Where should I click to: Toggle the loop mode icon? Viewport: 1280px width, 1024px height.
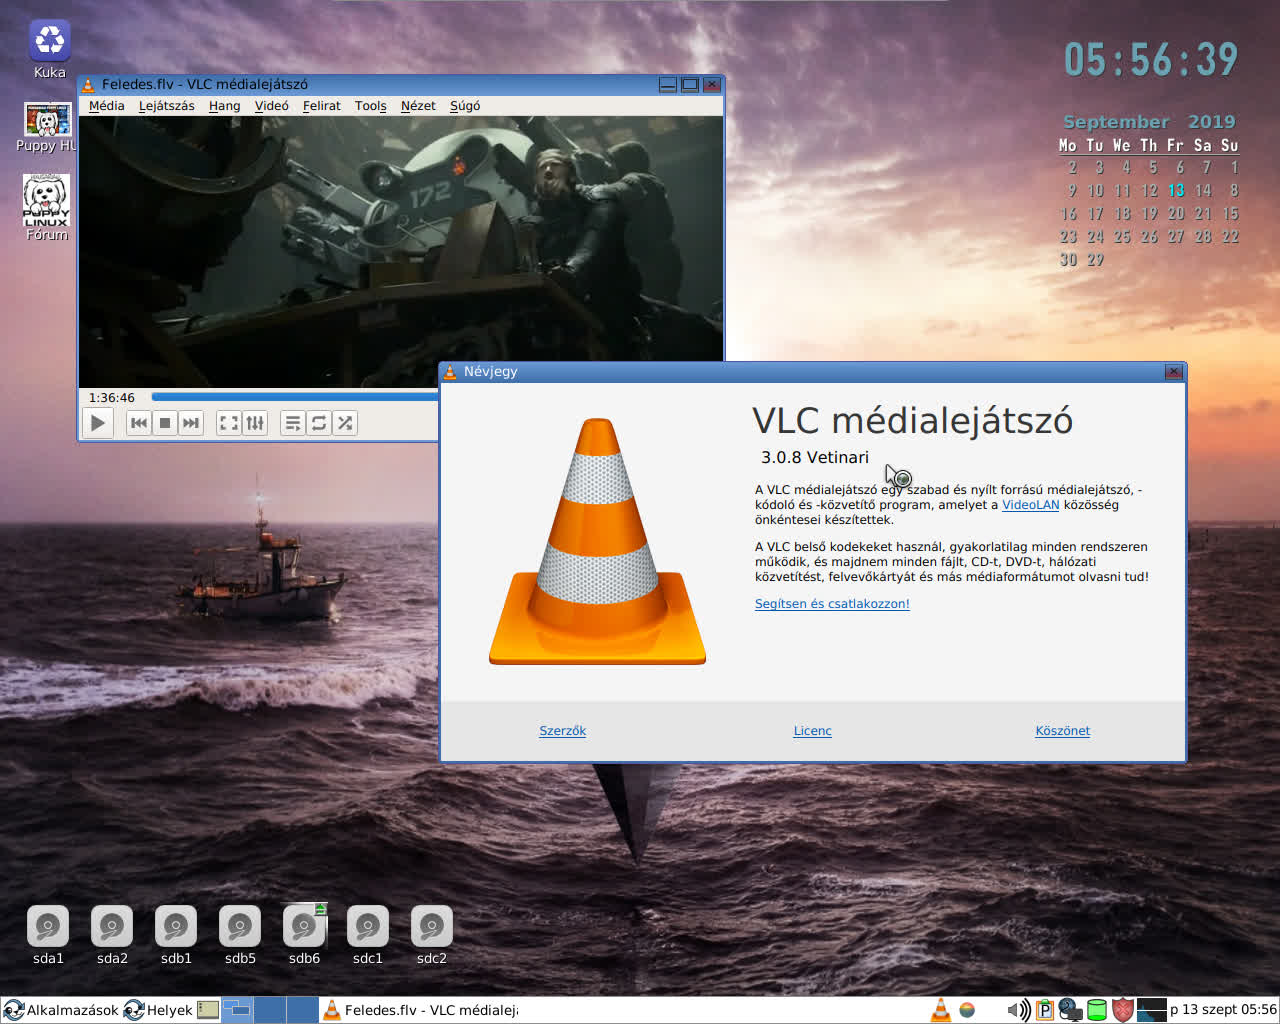point(319,423)
